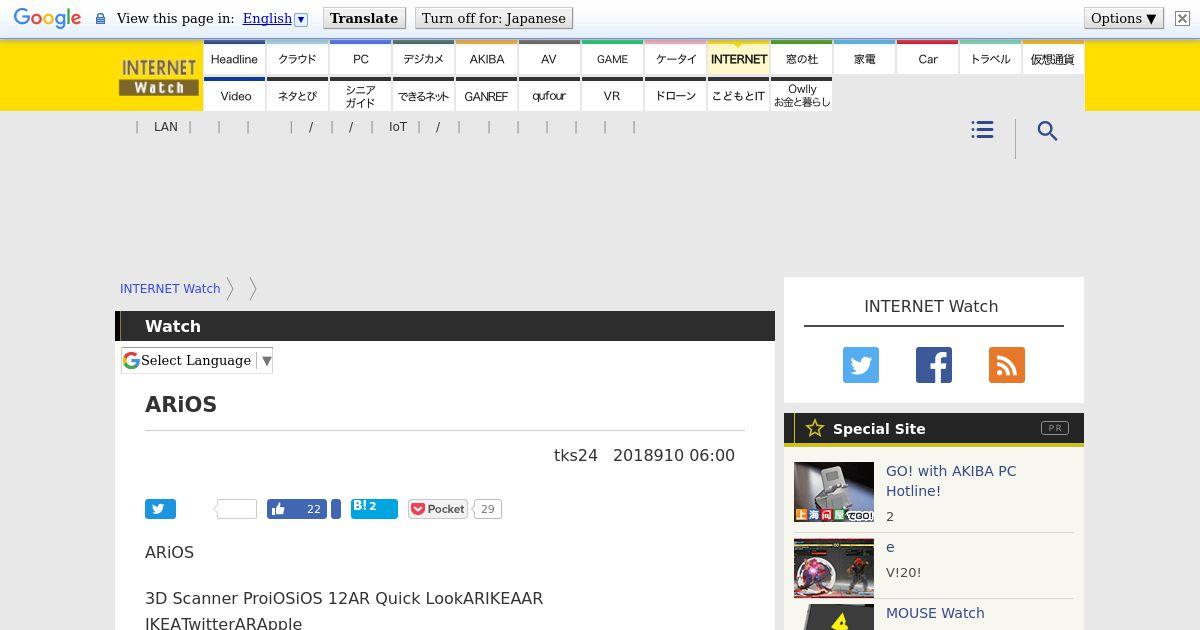Switch to the GAME tab
This screenshot has height=630, width=1200.
point(612,59)
